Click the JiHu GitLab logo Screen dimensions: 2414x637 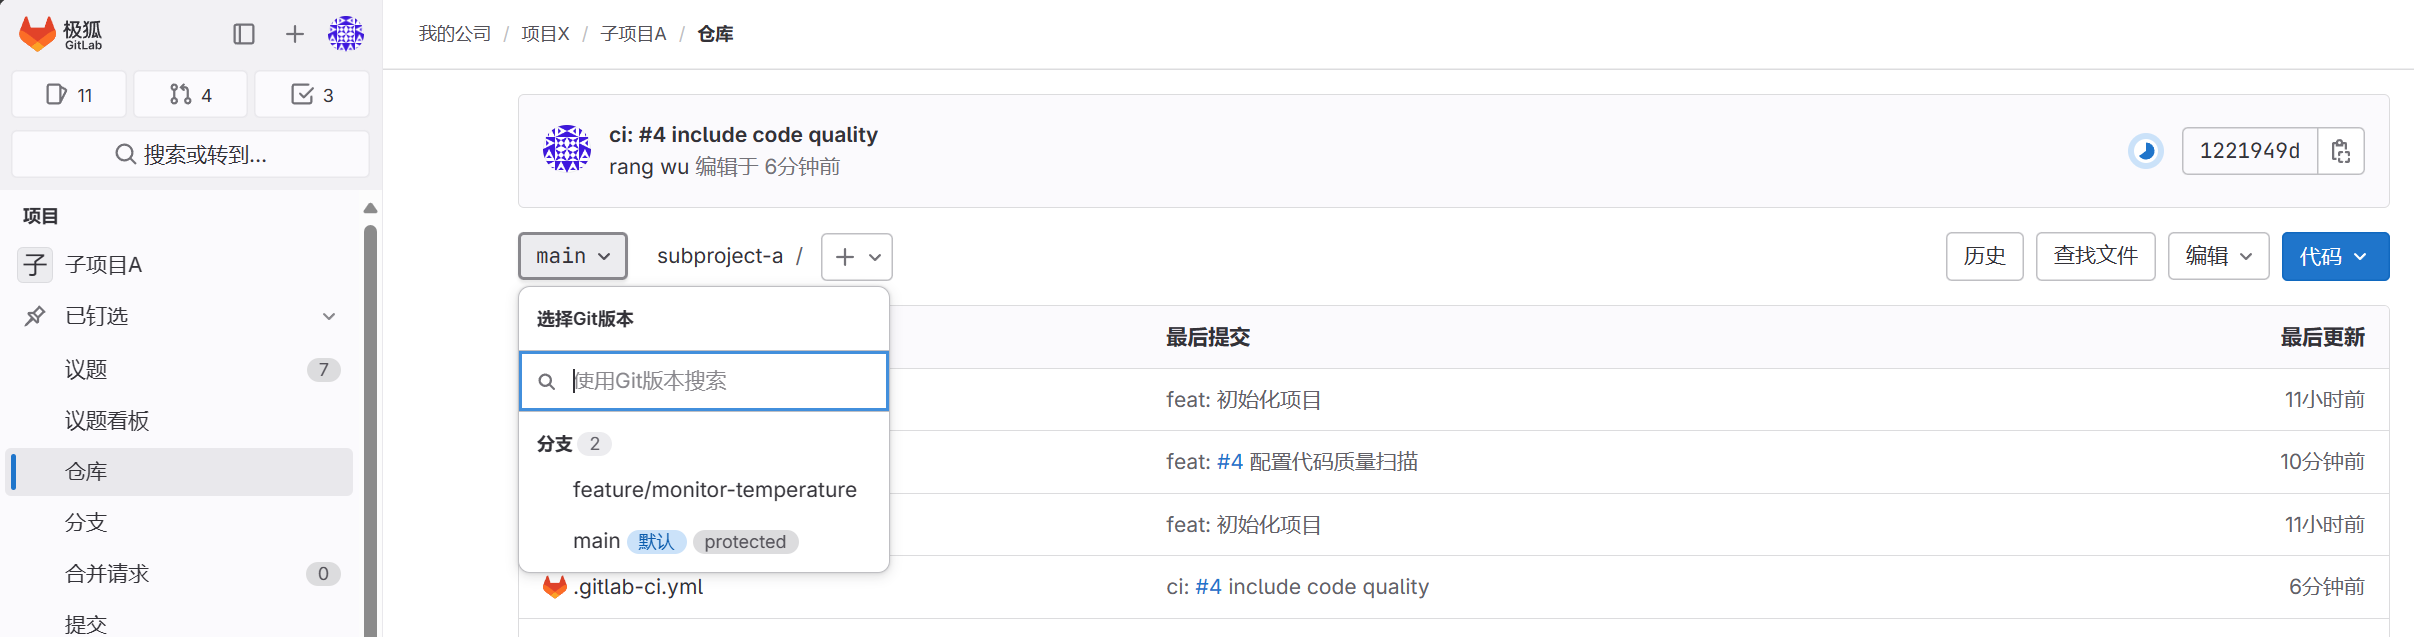click(60, 34)
